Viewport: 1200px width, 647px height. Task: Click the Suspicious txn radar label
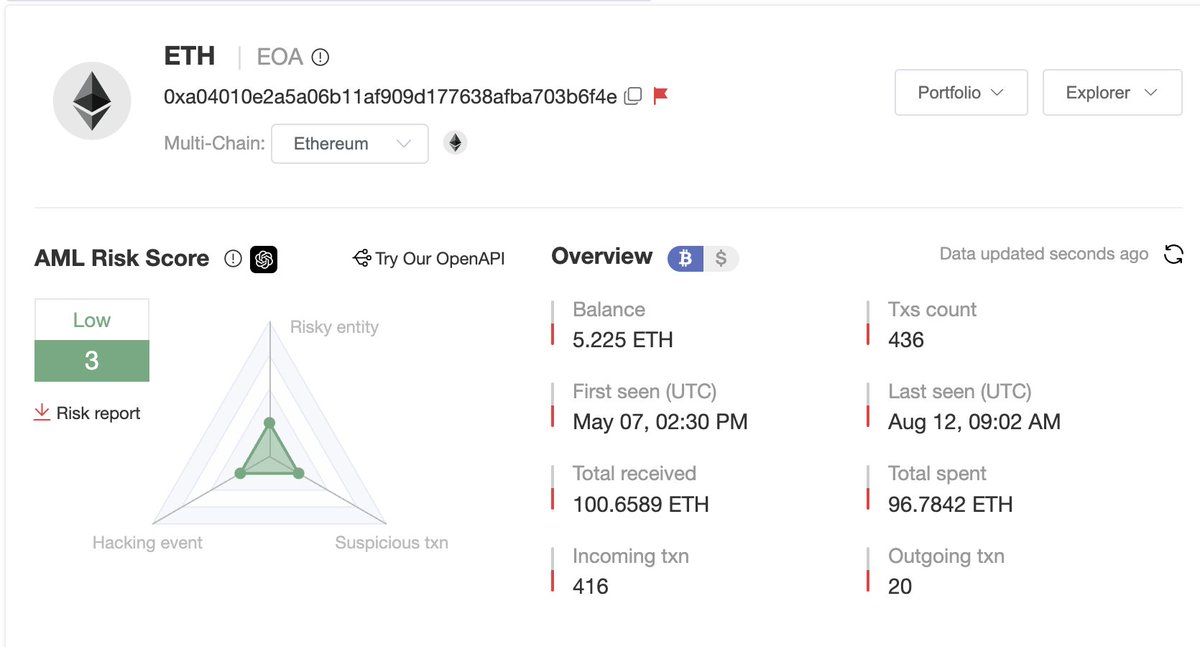[391, 542]
